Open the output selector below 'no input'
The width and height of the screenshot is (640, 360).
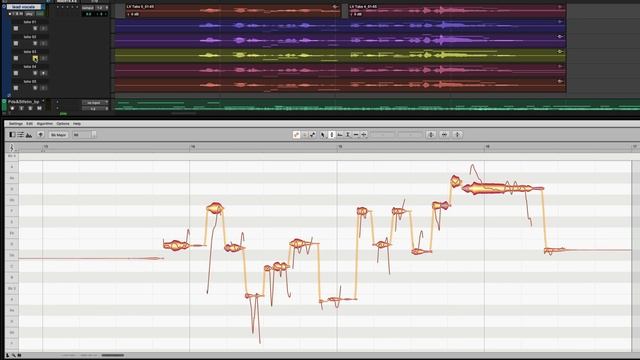[95, 109]
